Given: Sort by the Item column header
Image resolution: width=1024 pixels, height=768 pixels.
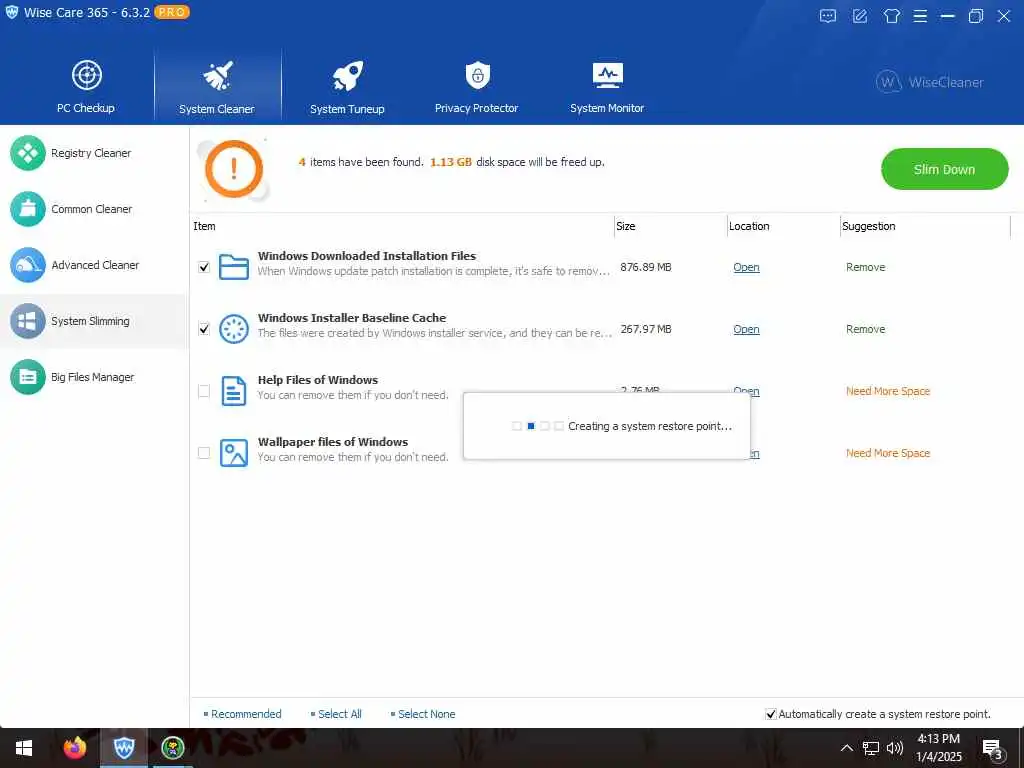Looking at the screenshot, I should tap(204, 226).
